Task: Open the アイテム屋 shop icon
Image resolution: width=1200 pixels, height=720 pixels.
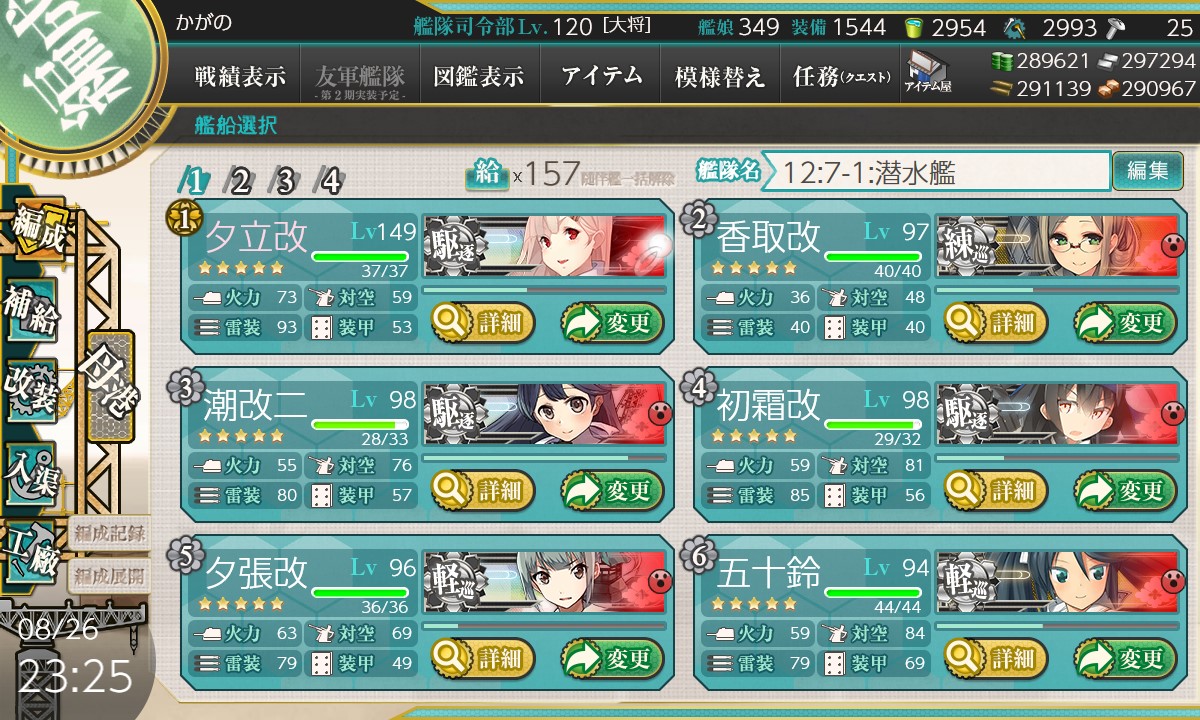Action: coord(927,73)
